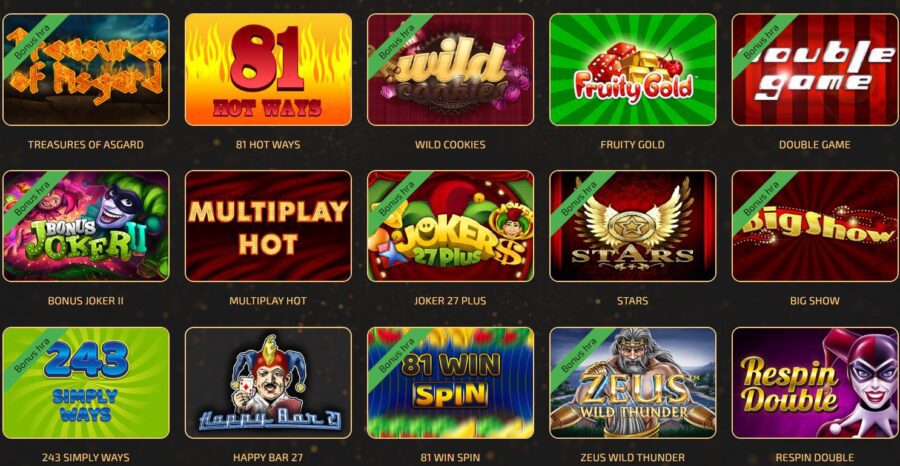
Task: Click the WILD COOKIES text label
Action: (x=450, y=145)
